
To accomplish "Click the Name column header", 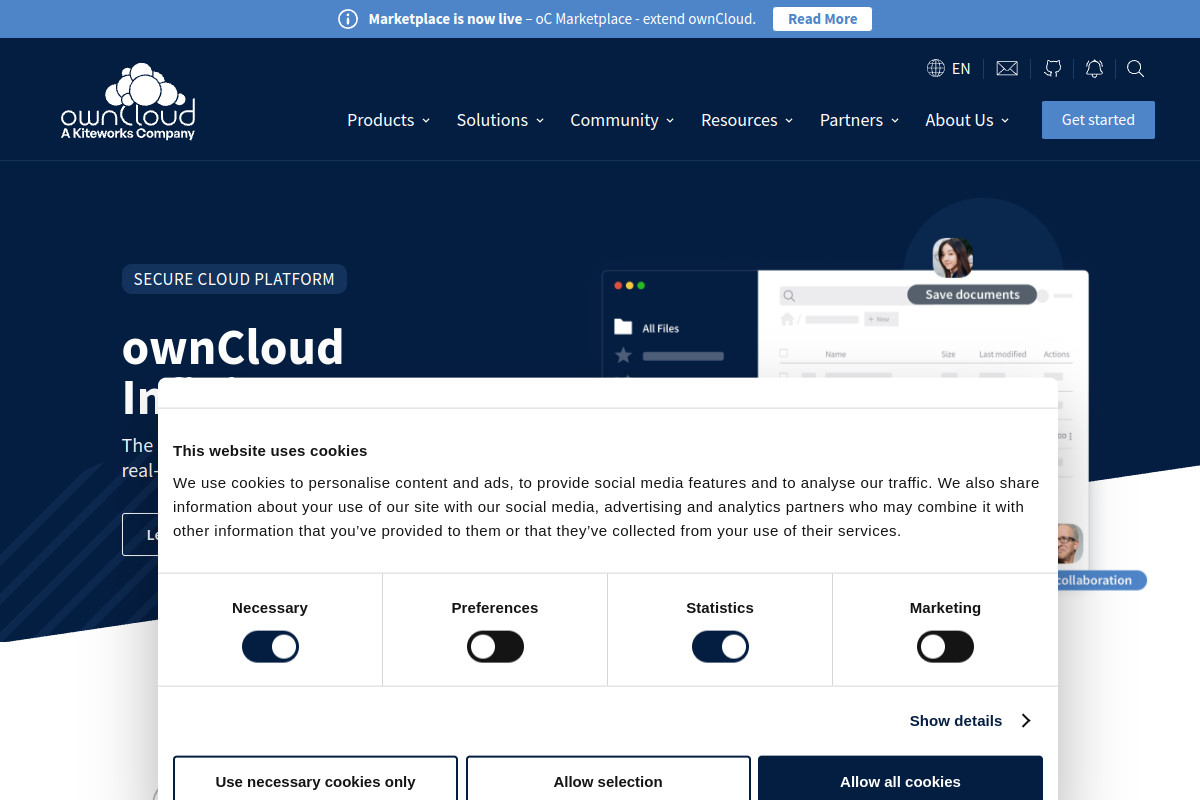I will (835, 354).
